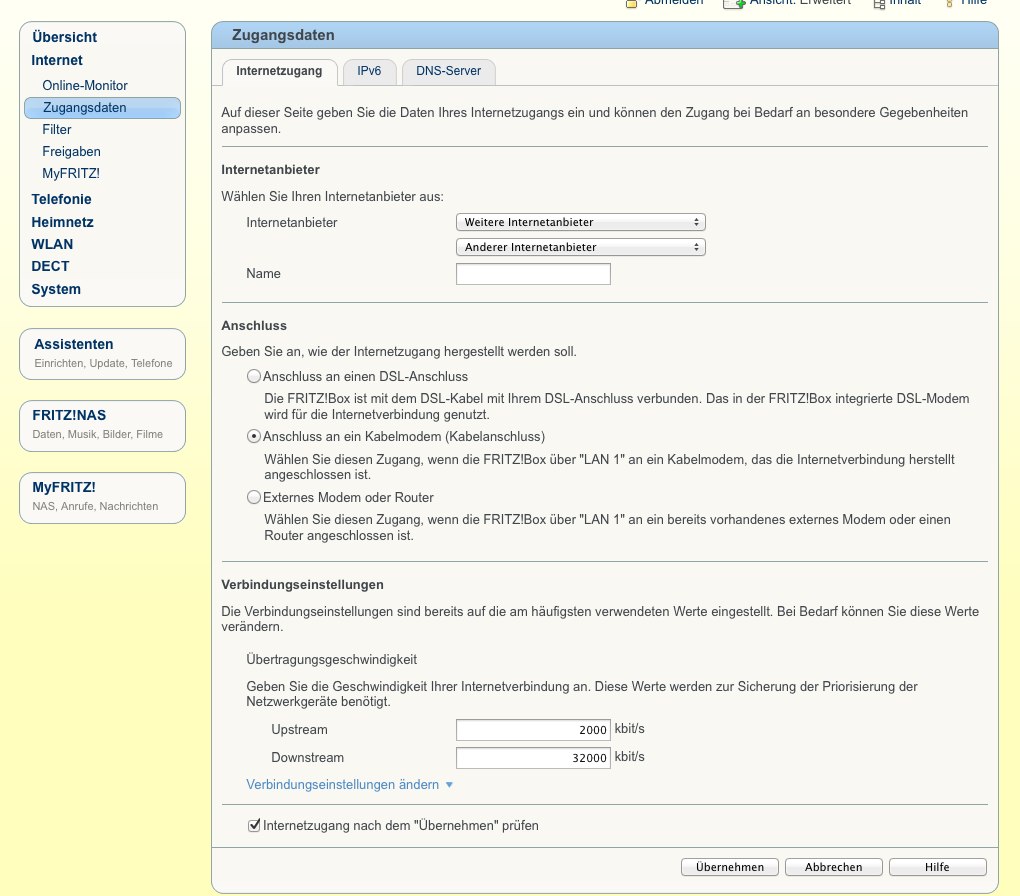
Task: Click the text 'Wählen Sie Ihren Internetanbieter aus:'
Action: point(332,197)
